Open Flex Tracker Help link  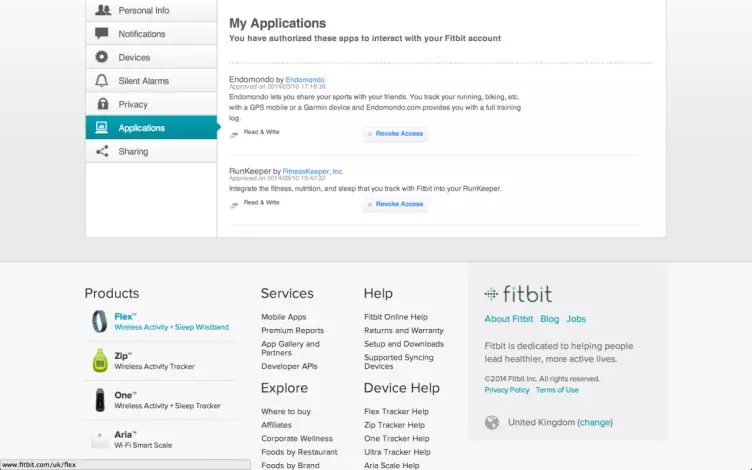click(x=396, y=411)
